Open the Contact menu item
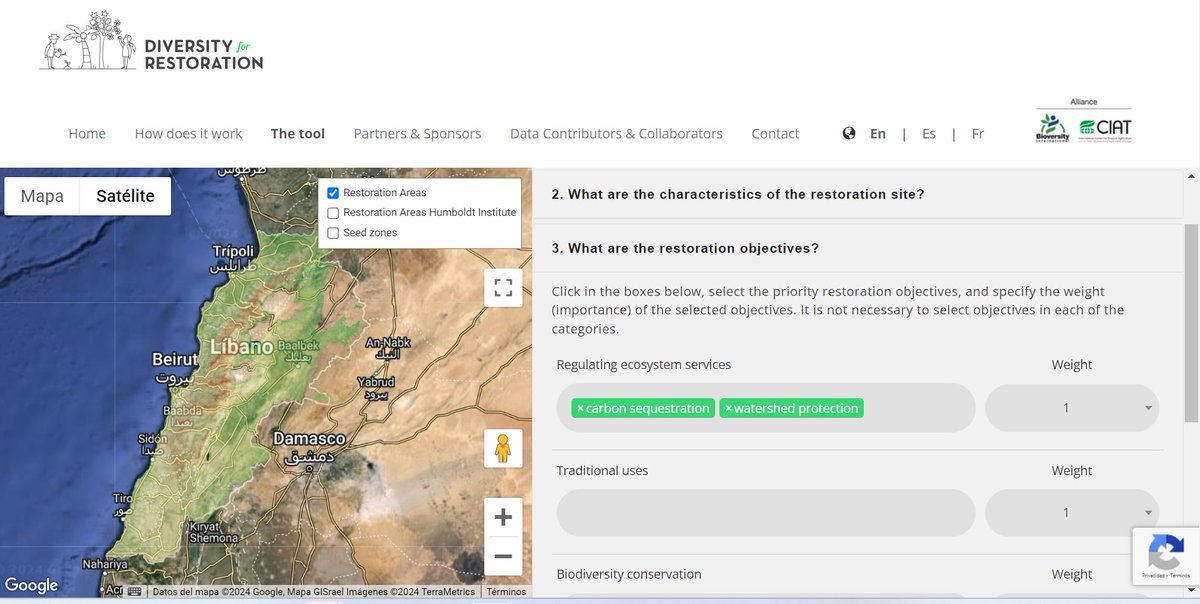This screenshot has width=1200, height=604. tap(775, 133)
